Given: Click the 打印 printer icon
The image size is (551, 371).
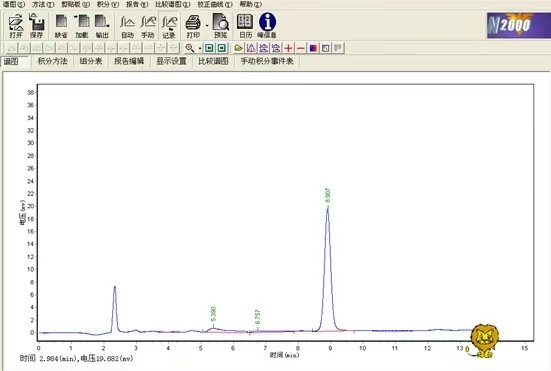Looking at the screenshot, I should [193, 26].
